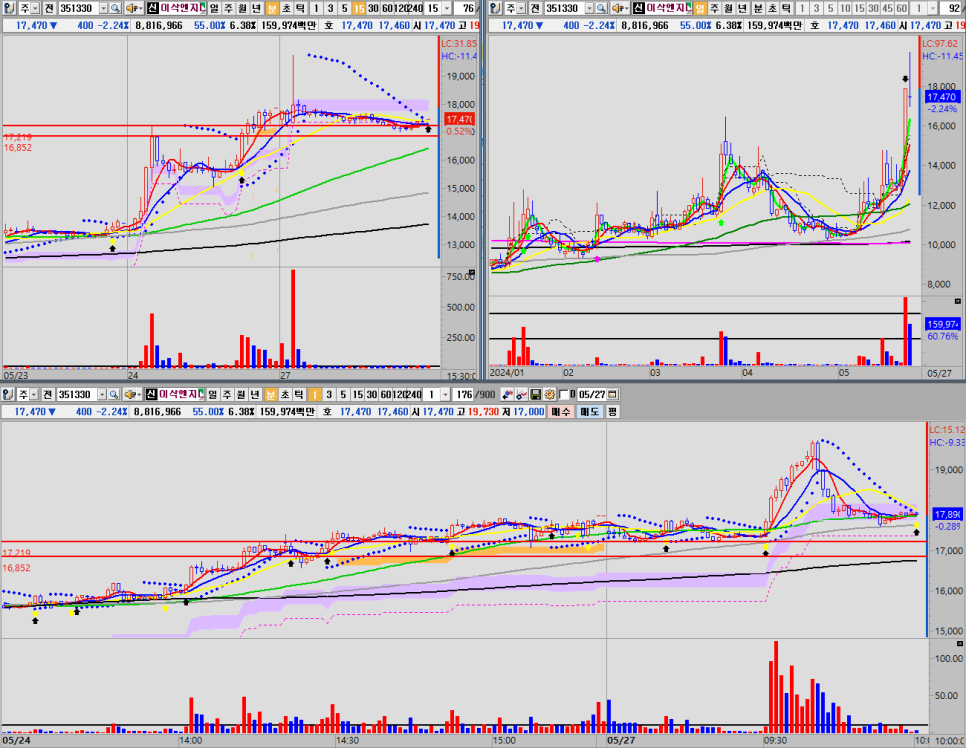Click the bar count field 176 in bottom chart
Image resolution: width=966 pixels, height=748 pixels.
(465, 394)
